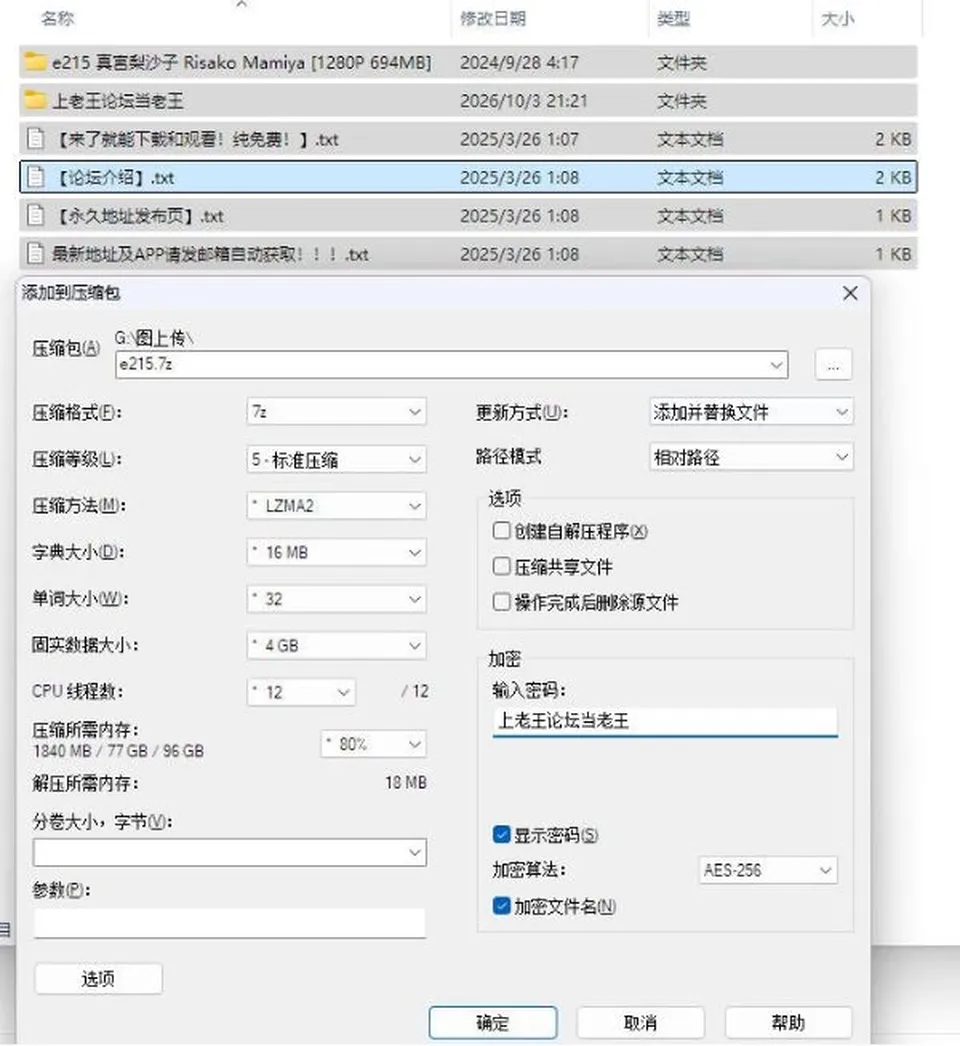Sort files by 修改日期 column header
Screen dimensions: 960x1046
(x=493, y=18)
